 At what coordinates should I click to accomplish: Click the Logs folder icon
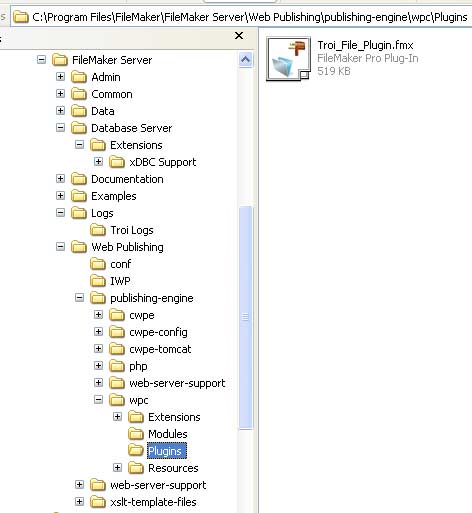click(x=79, y=213)
